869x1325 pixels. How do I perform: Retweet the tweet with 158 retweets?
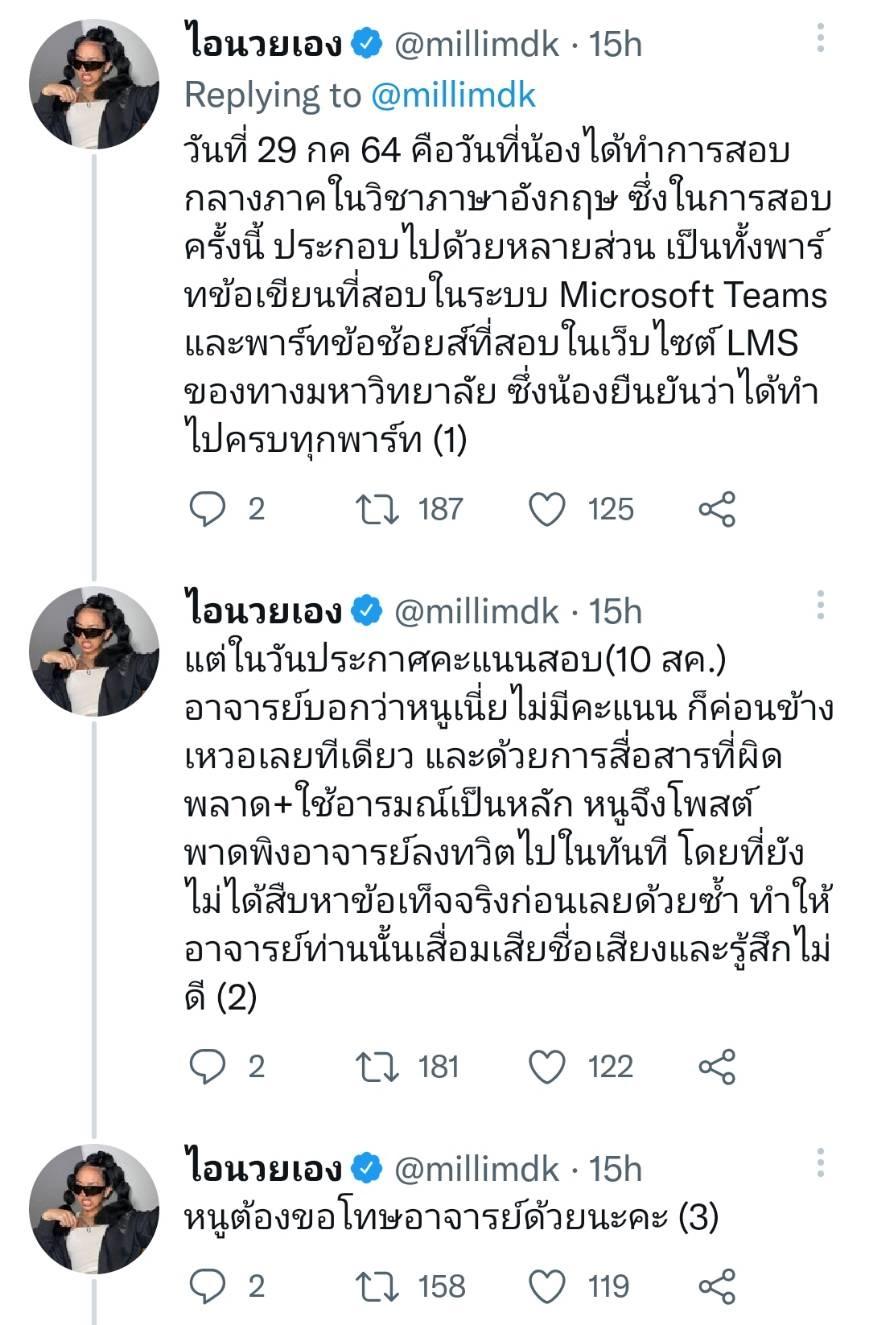(378, 1285)
